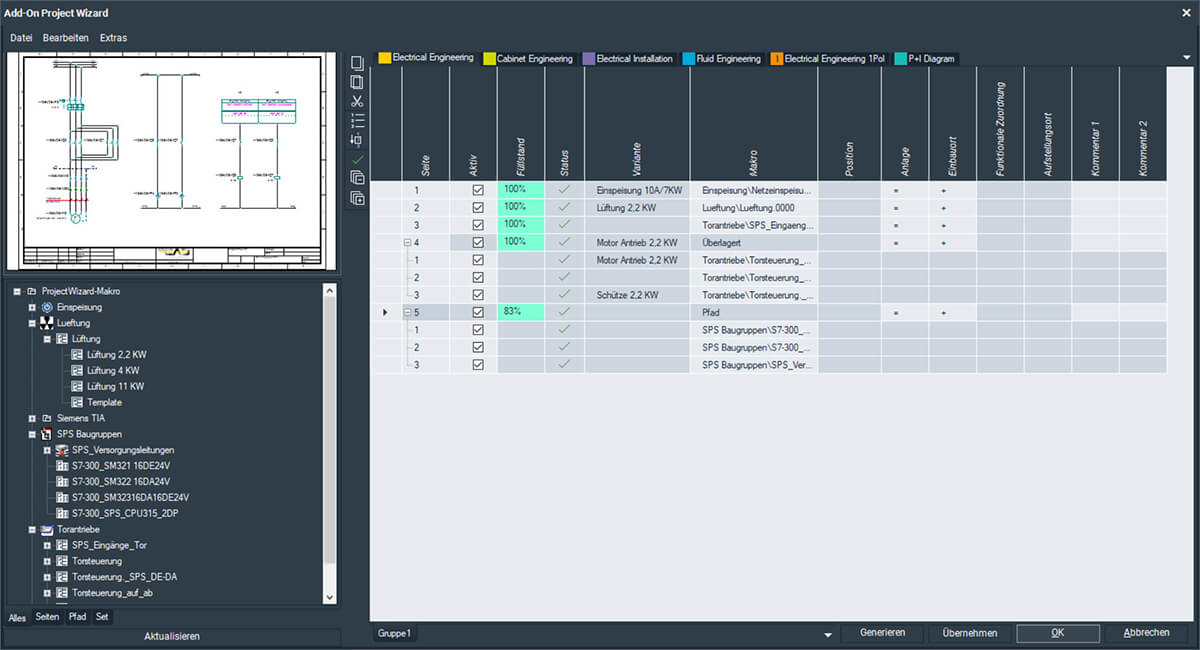This screenshot has height=650, width=1200.
Task: Click the SPS Baugruppen icon in tree
Action: (x=46, y=434)
